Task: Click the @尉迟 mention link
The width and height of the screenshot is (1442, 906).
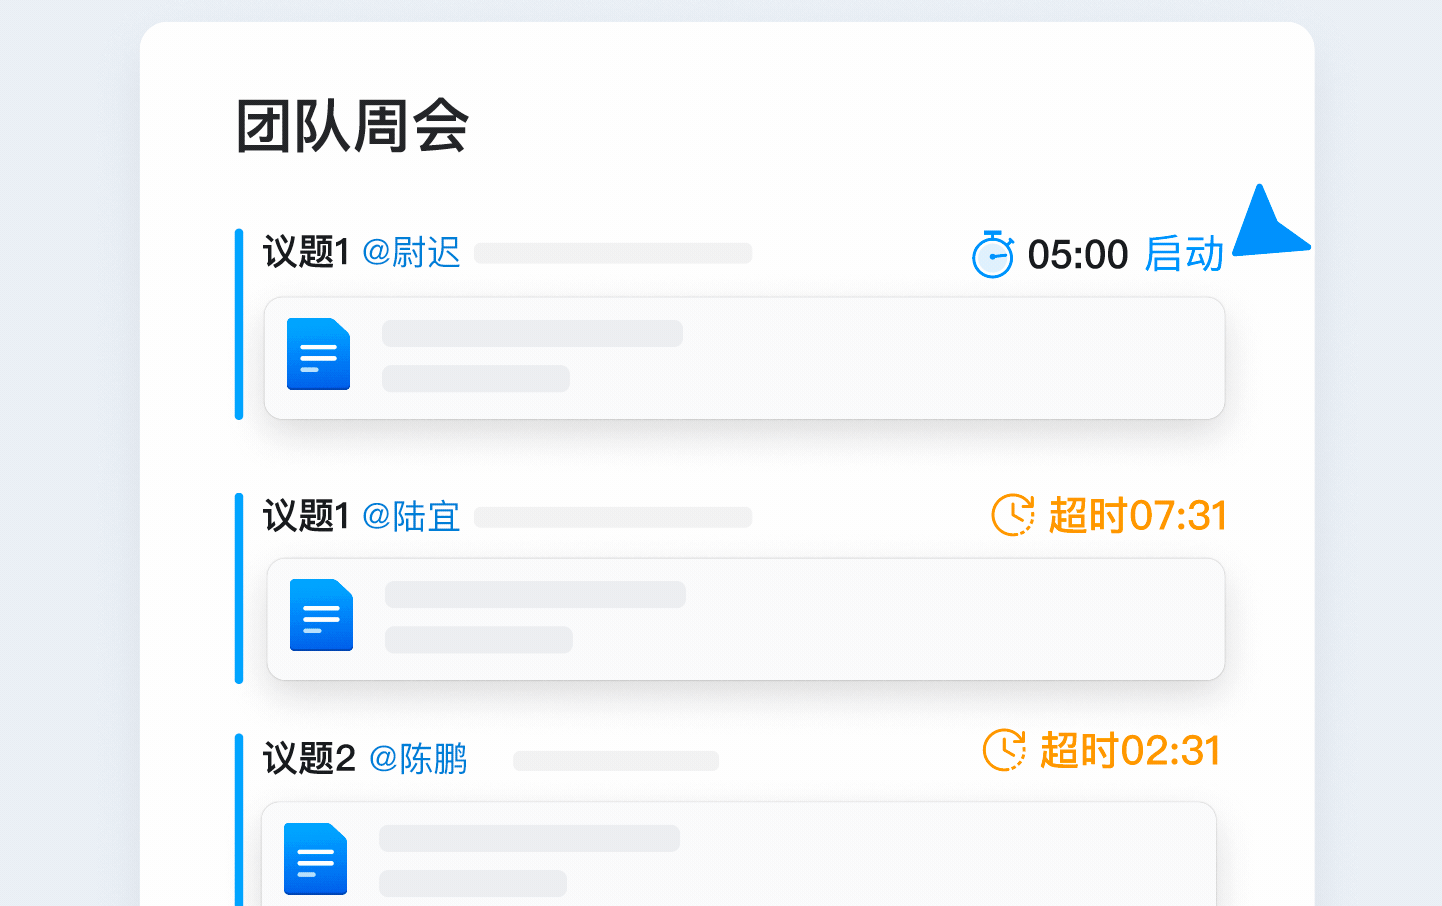Action: (x=411, y=252)
